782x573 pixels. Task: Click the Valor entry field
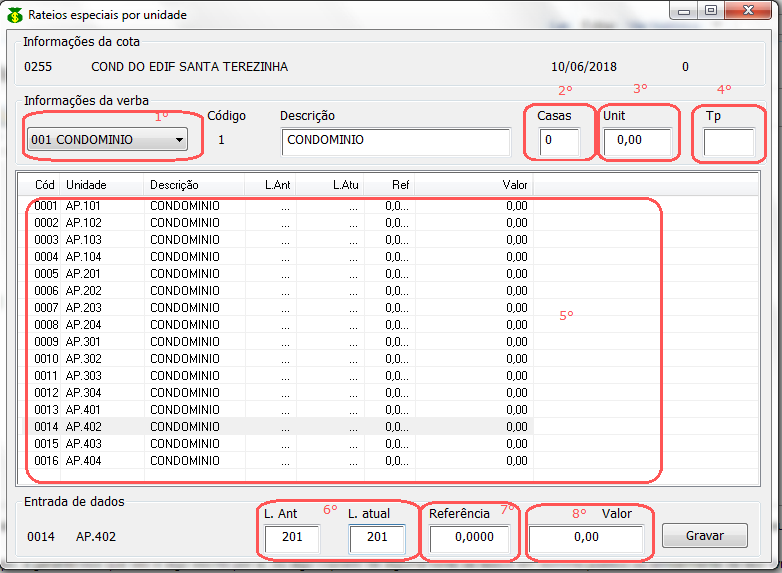[x=587, y=539]
